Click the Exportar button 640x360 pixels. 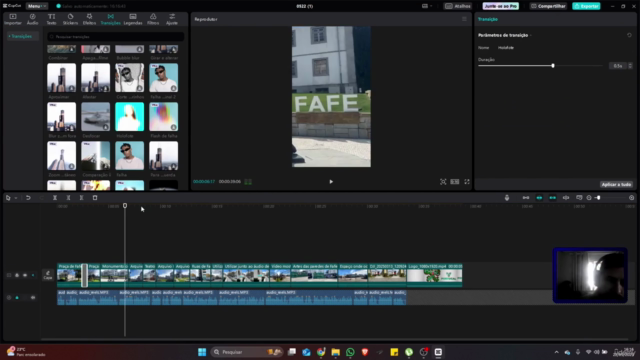[x=586, y=6]
